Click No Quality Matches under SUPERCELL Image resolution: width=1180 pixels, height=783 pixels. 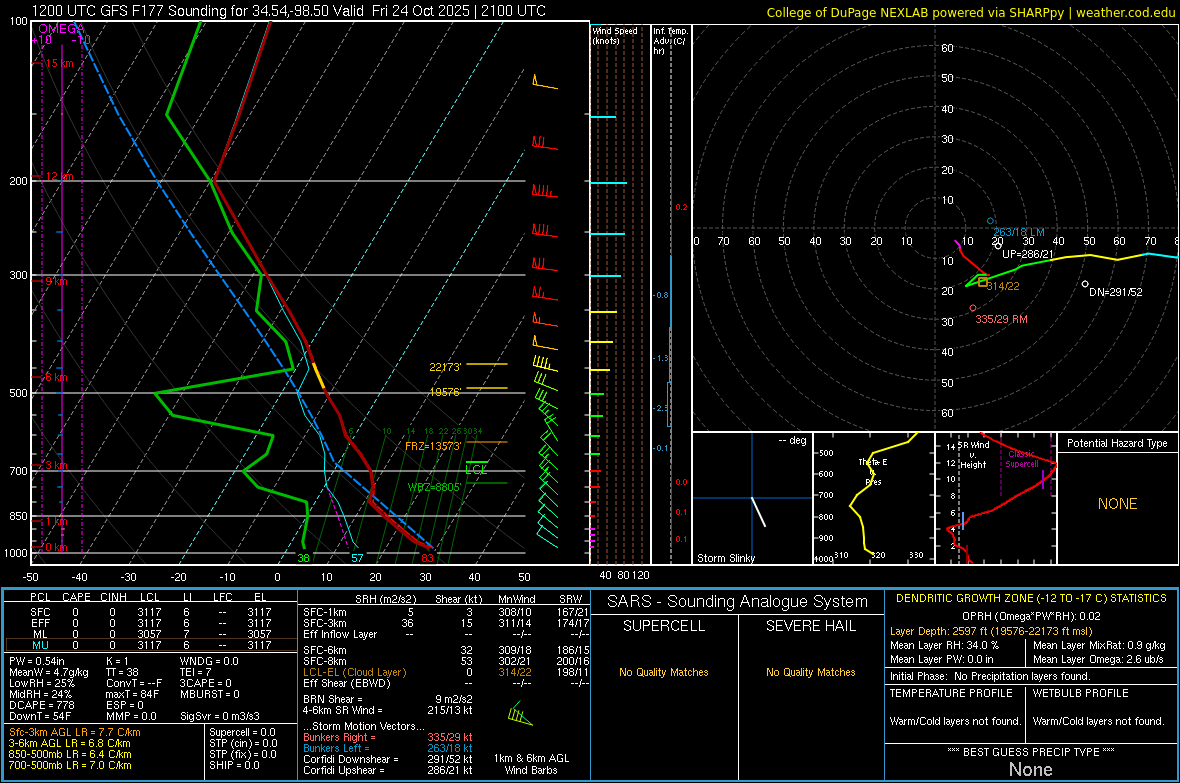pos(664,672)
